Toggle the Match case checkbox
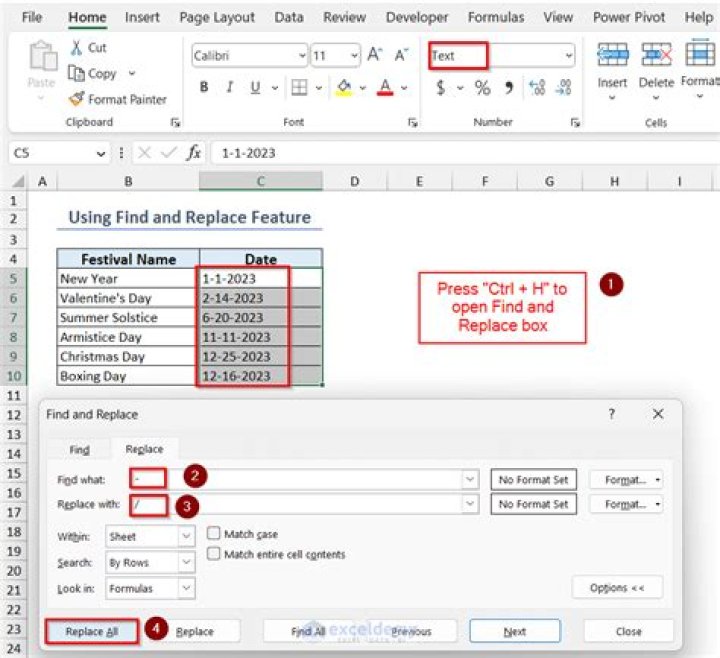This screenshot has height=658, width=720. tap(213, 533)
